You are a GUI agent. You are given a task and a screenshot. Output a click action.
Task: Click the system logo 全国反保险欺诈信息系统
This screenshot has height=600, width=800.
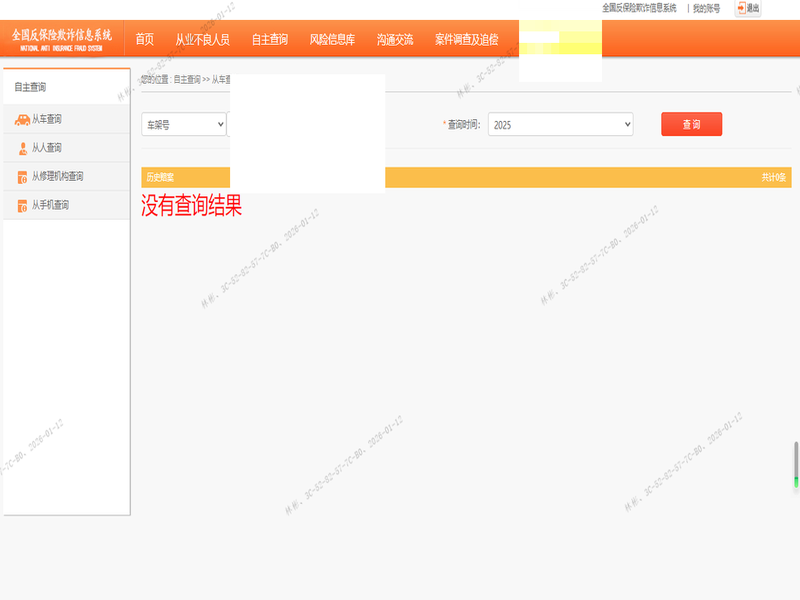(62, 38)
